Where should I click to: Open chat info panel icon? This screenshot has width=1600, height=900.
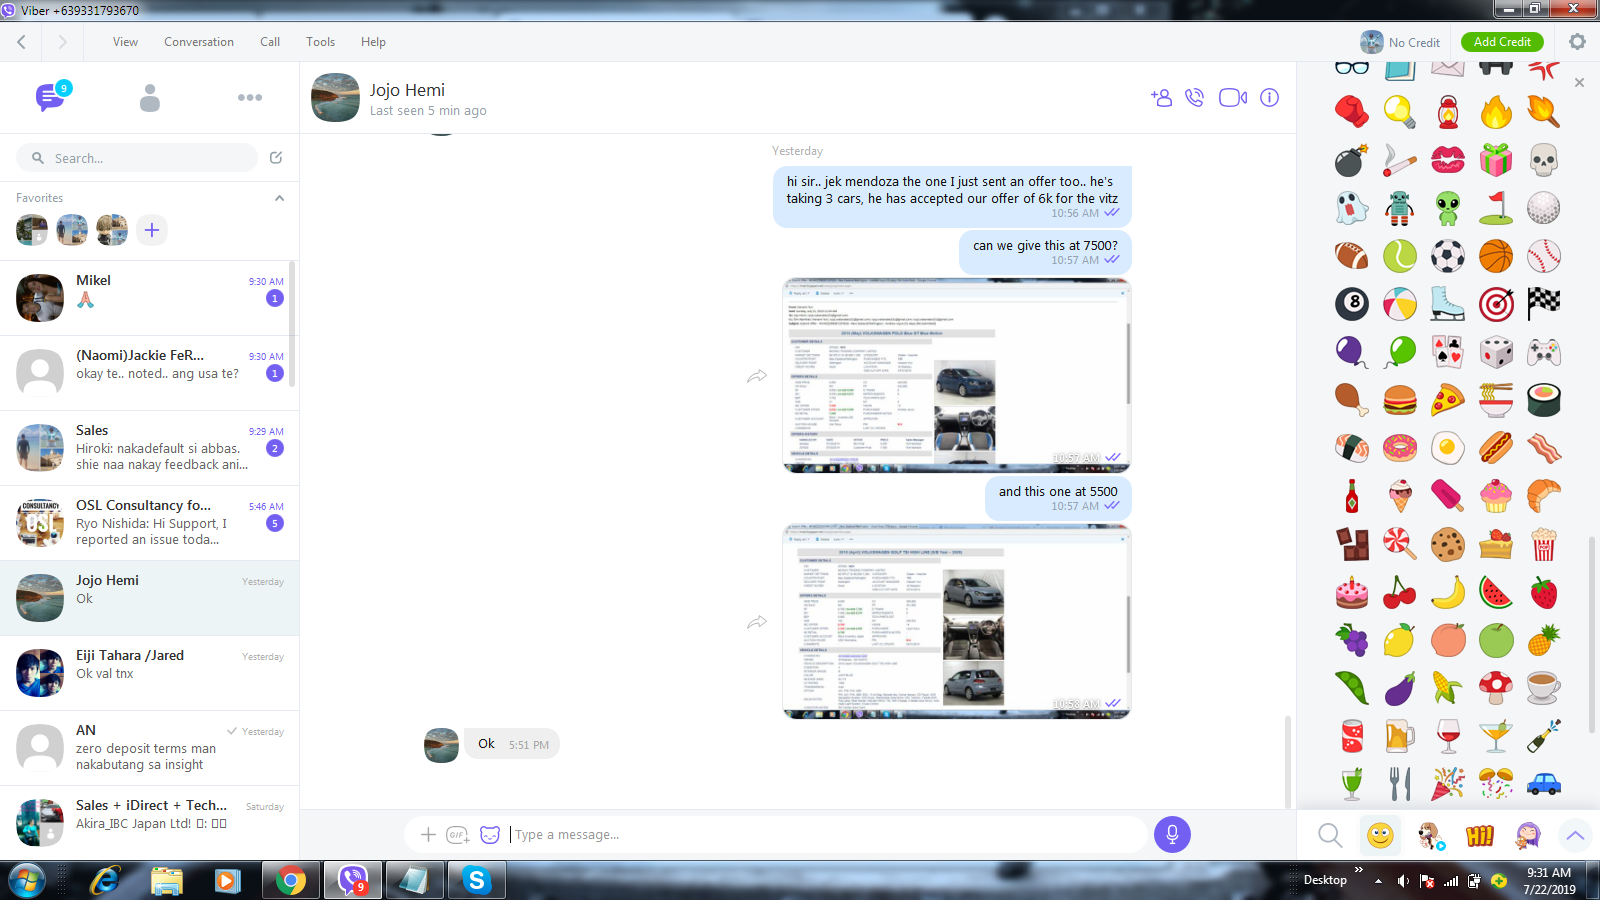tap(1269, 97)
